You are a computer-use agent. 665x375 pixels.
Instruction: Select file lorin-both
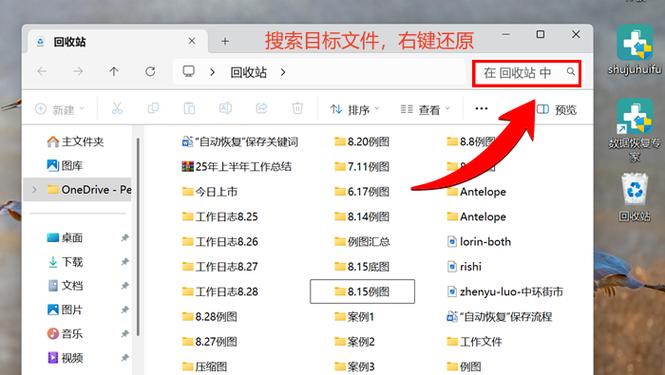479,241
